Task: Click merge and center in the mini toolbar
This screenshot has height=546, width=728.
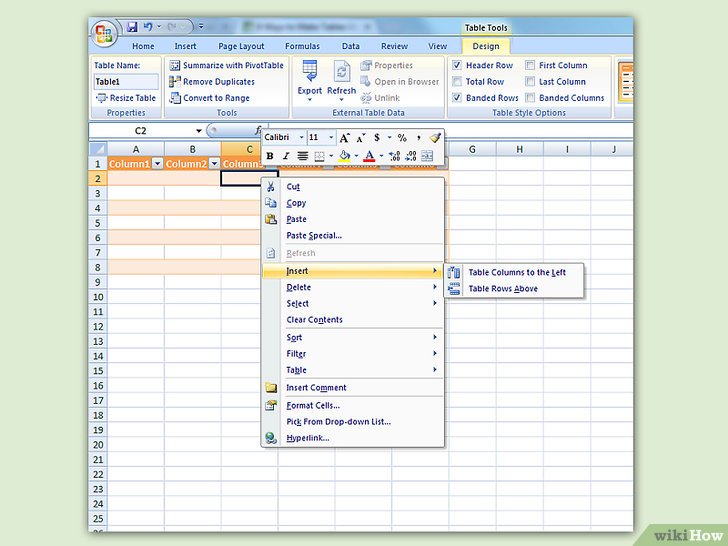Action: pyautogui.click(x=427, y=156)
